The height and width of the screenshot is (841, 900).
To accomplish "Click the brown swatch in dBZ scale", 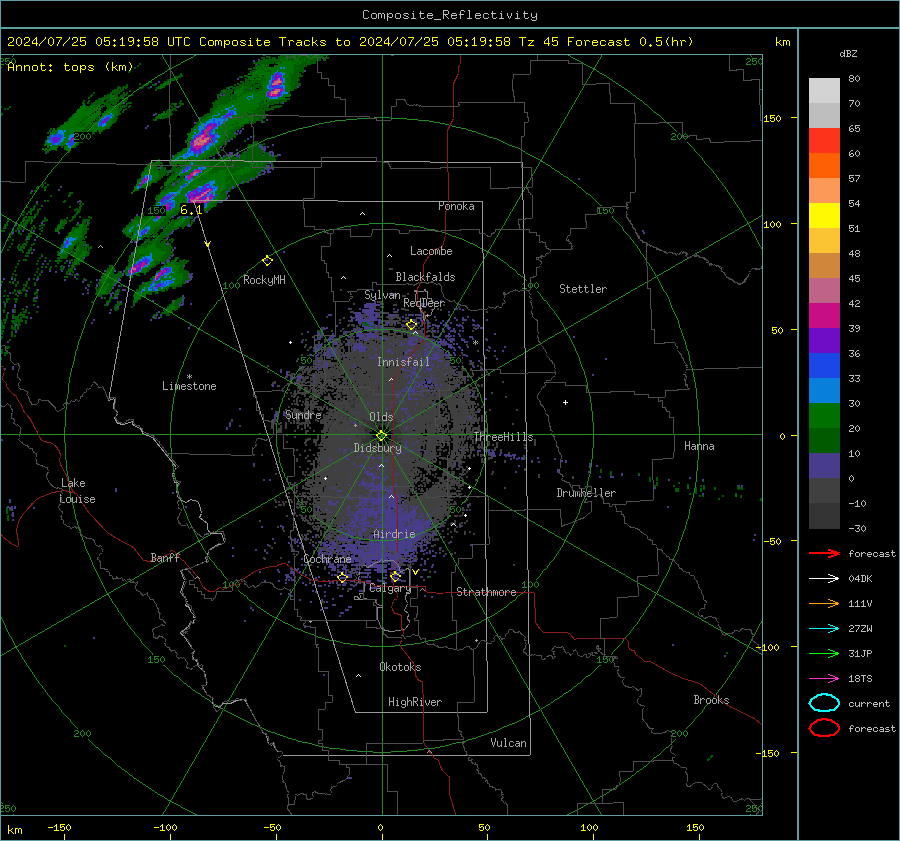I will (824, 265).
